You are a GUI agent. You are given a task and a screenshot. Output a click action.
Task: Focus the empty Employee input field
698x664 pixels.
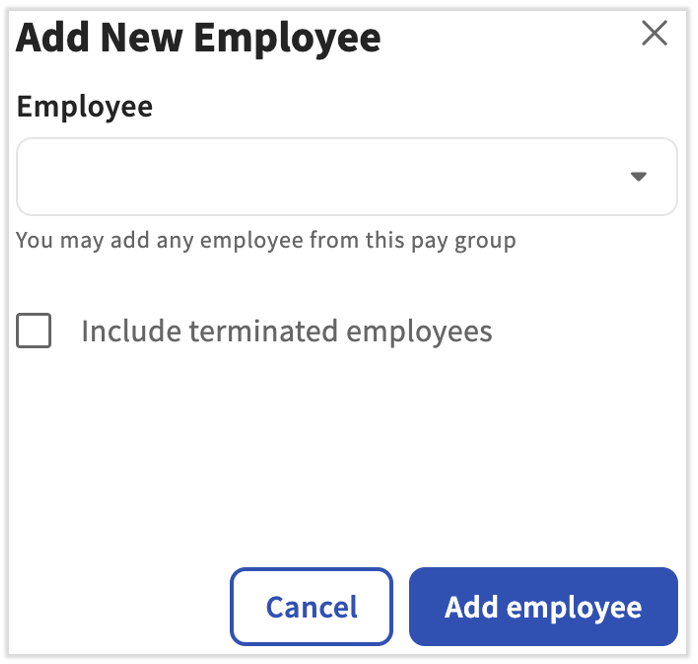click(320, 177)
